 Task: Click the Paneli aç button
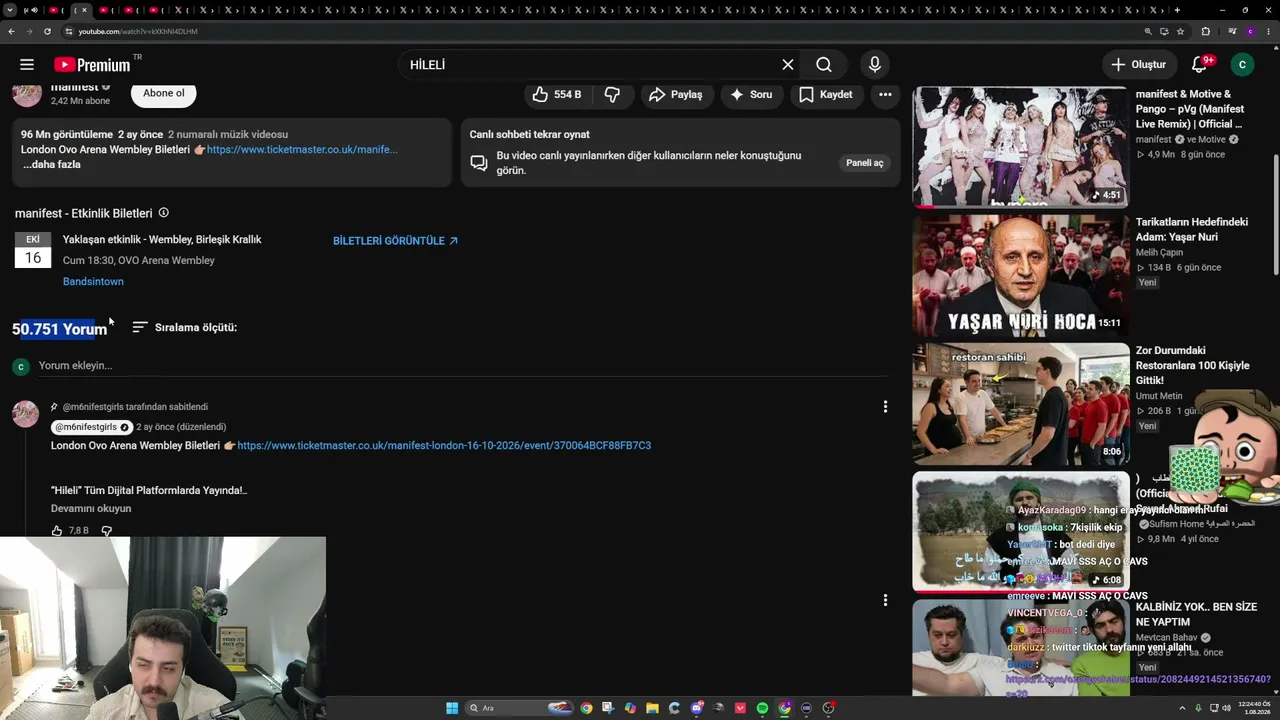865,163
